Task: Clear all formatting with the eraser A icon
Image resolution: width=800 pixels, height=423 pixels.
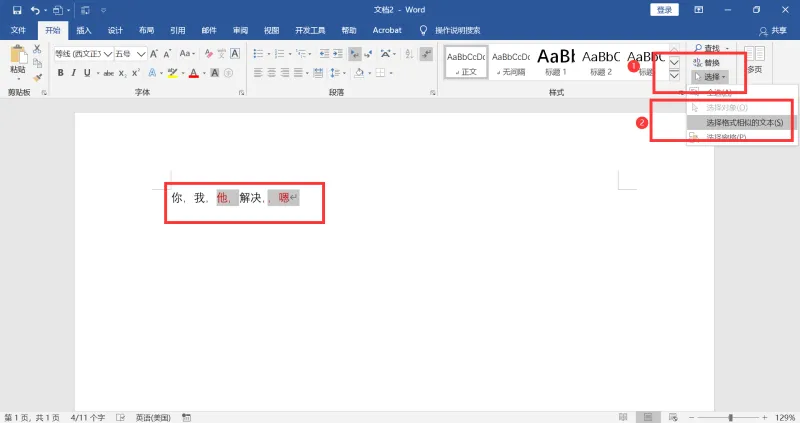Action: click(208, 54)
